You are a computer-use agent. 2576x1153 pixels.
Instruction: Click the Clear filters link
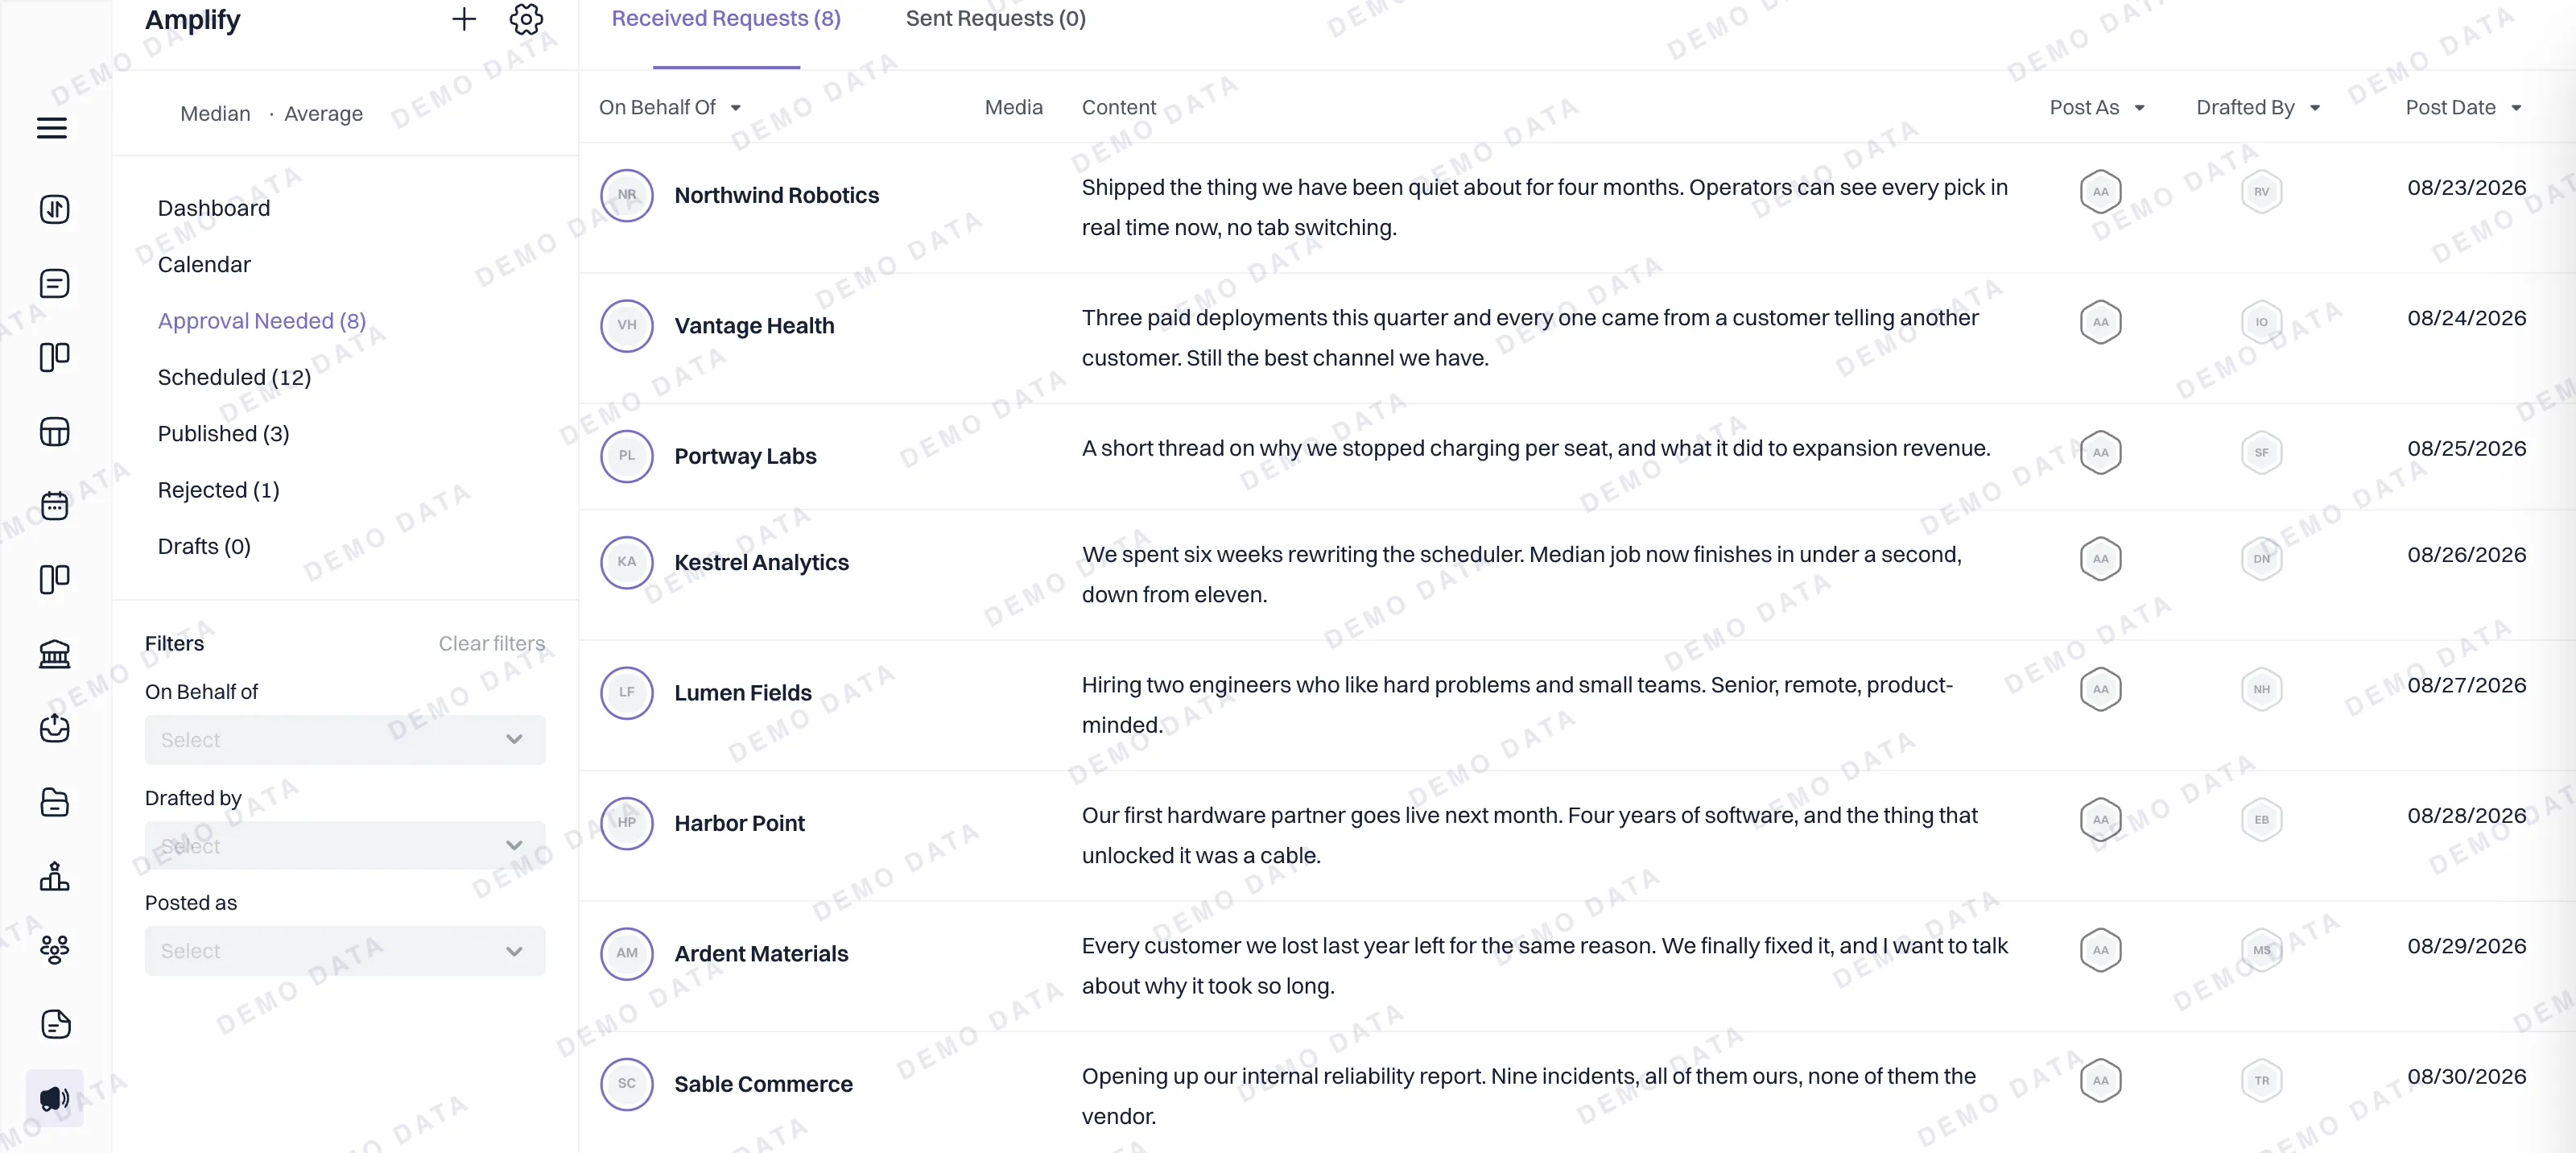(x=492, y=643)
